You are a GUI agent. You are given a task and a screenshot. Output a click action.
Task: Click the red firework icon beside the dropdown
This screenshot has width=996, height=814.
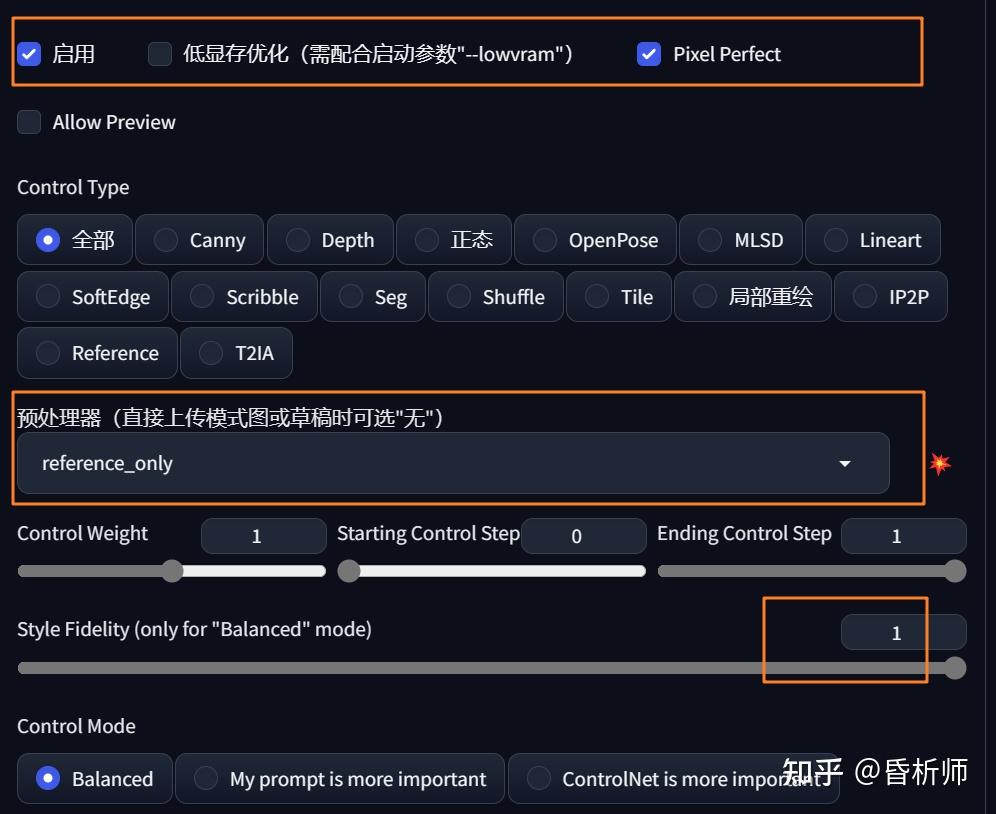pyautogui.click(x=940, y=463)
